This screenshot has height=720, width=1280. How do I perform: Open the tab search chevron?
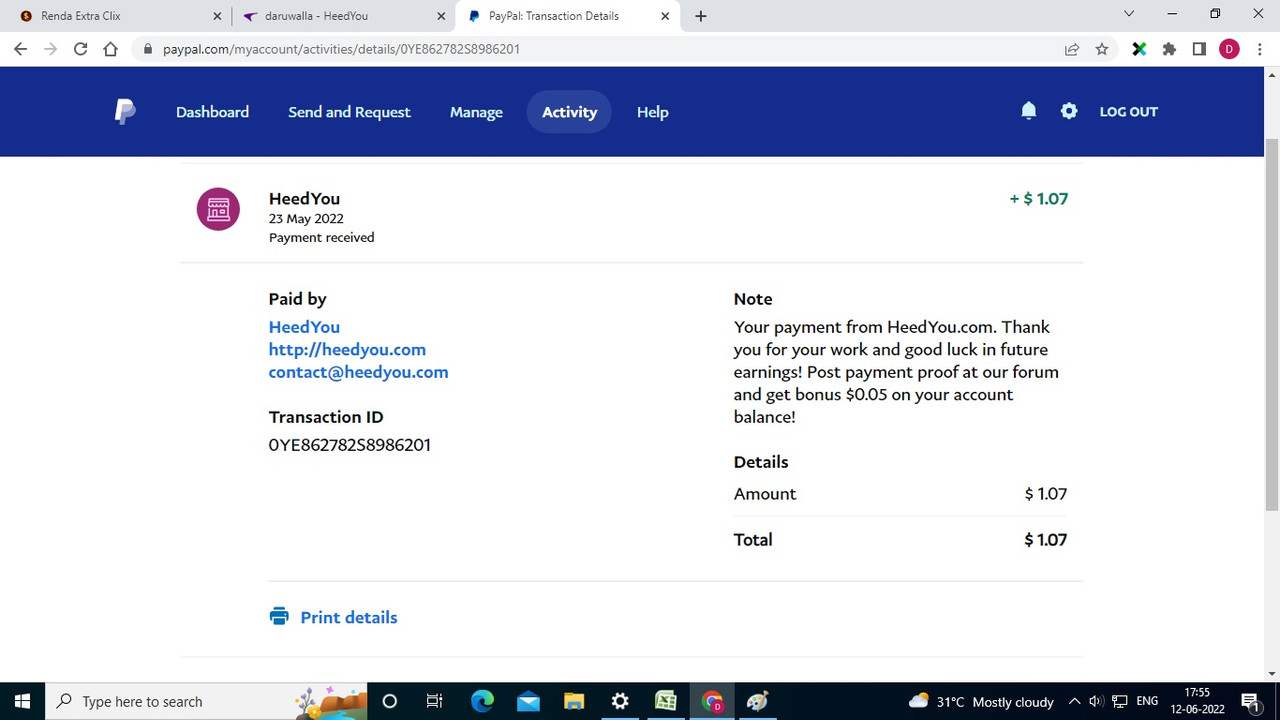(x=1129, y=14)
